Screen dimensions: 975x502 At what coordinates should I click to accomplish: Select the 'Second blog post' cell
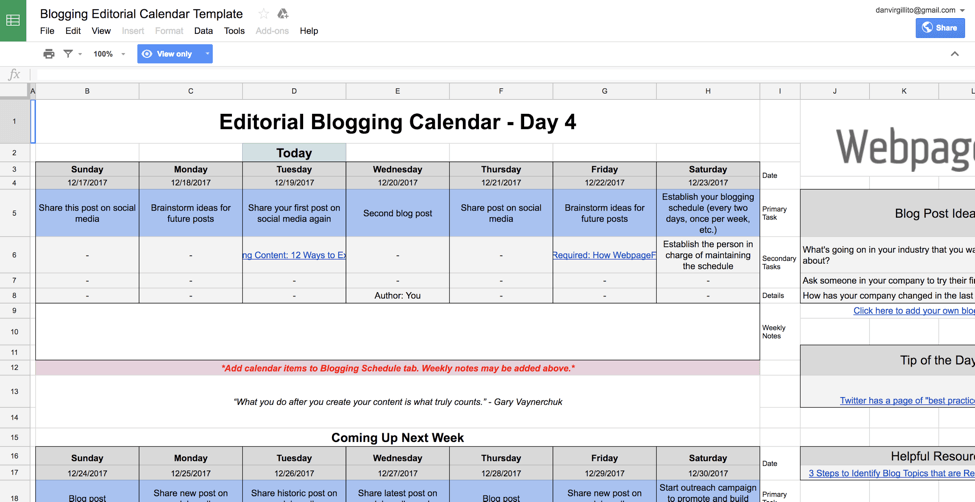pos(397,213)
